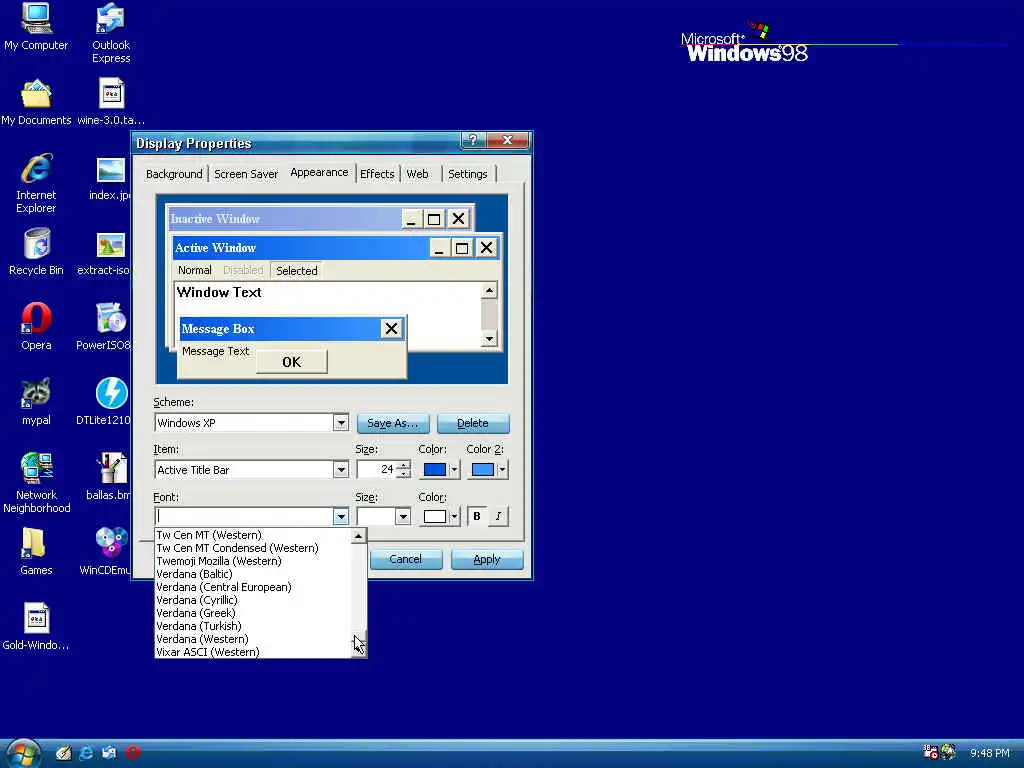Image resolution: width=1024 pixels, height=768 pixels.
Task: Select 'Verdana (Cyrillic)' font
Action: coord(253,600)
